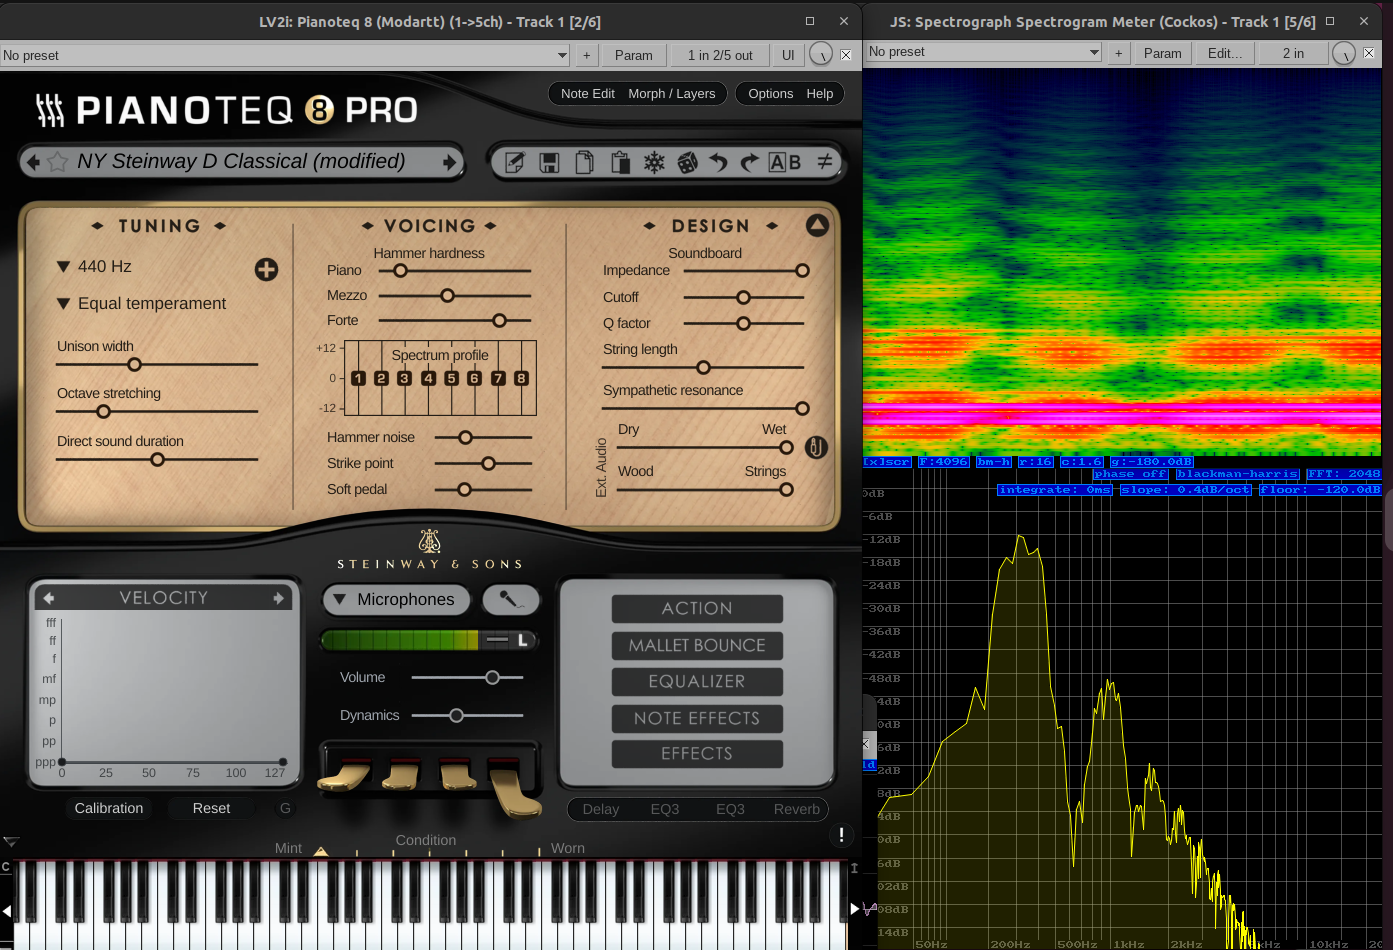
Task: Mark preset as favorite with star
Action: [58, 162]
